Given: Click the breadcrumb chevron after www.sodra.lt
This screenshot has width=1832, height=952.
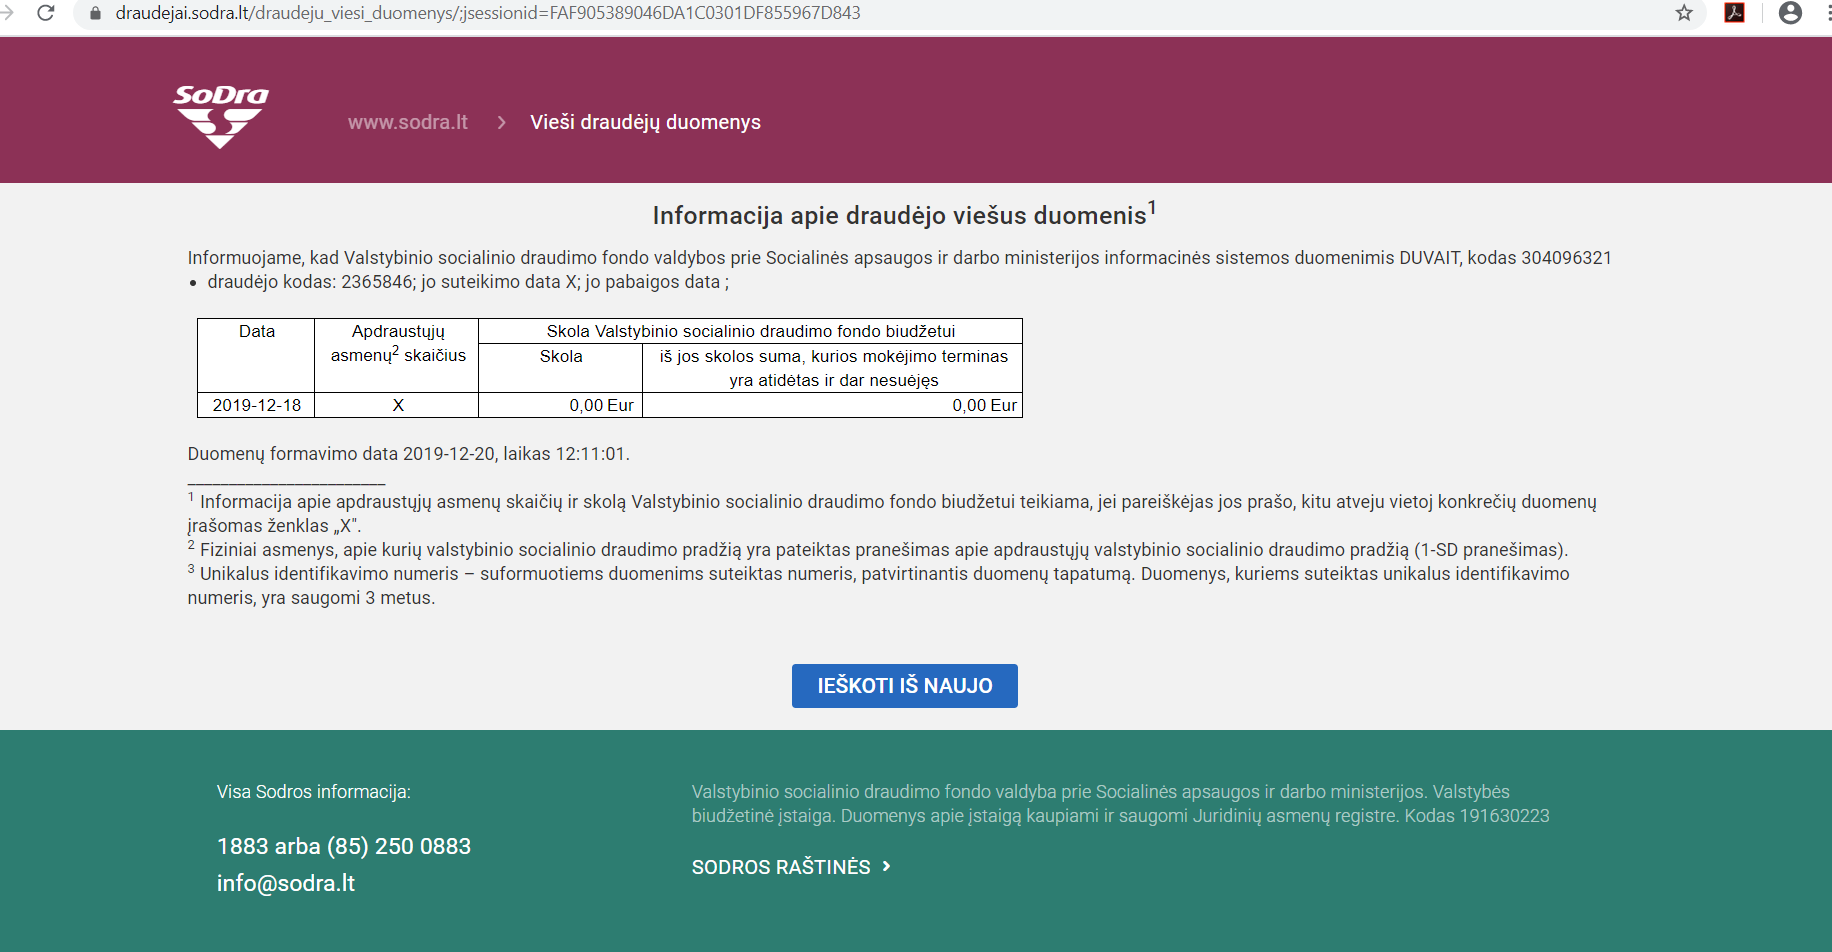Looking at the screenshot, I should pos(501,122).
